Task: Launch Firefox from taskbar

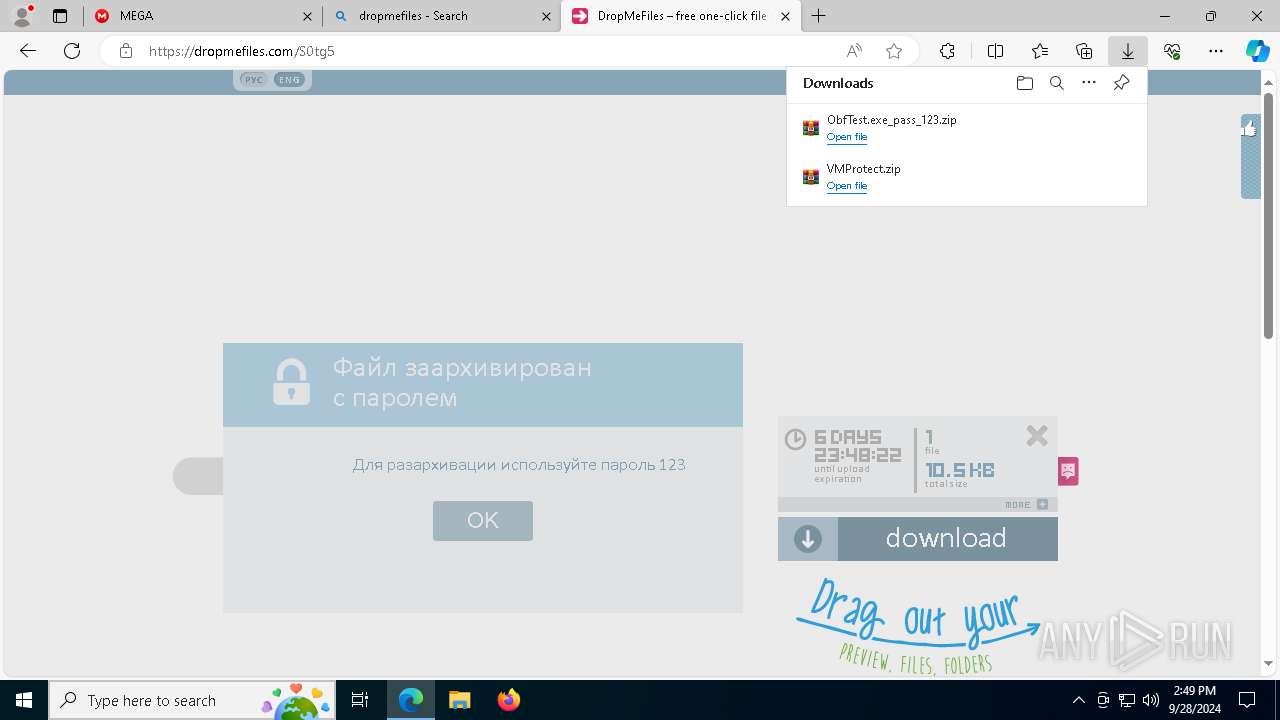Action: tap(508, 700)
